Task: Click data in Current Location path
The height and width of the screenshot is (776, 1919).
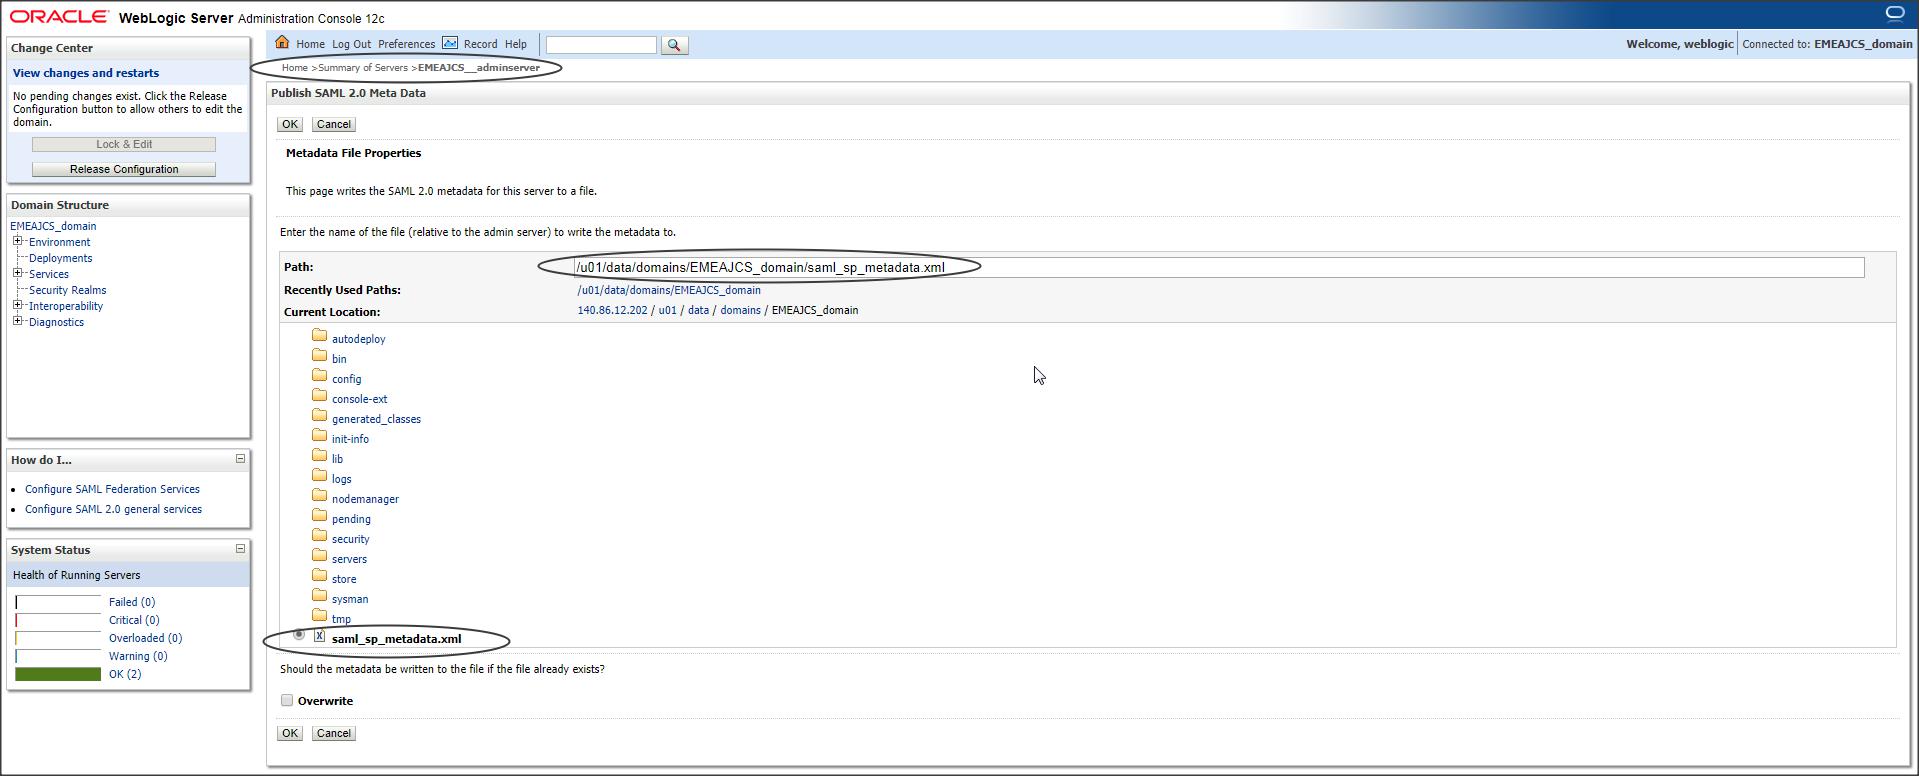Action: (x=698, y=310)
